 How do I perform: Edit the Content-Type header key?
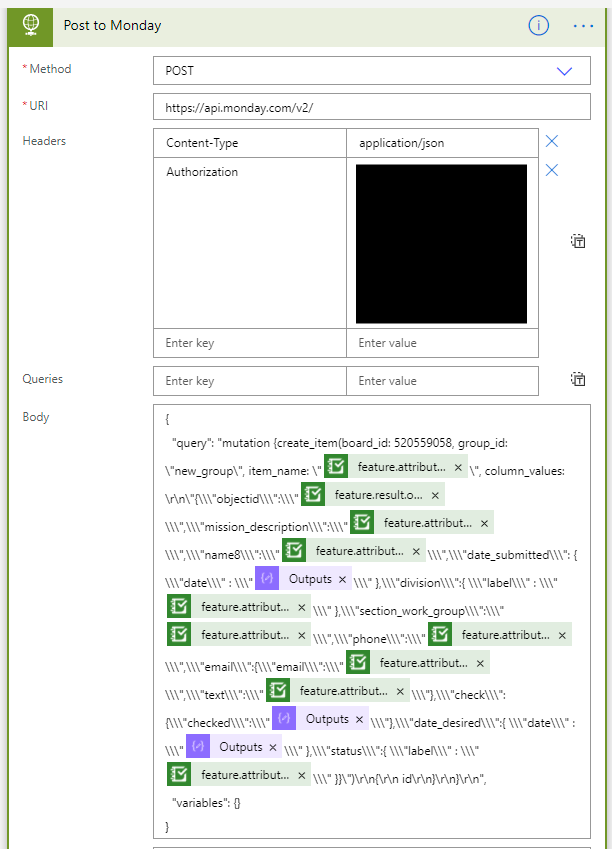coord(250,143)
